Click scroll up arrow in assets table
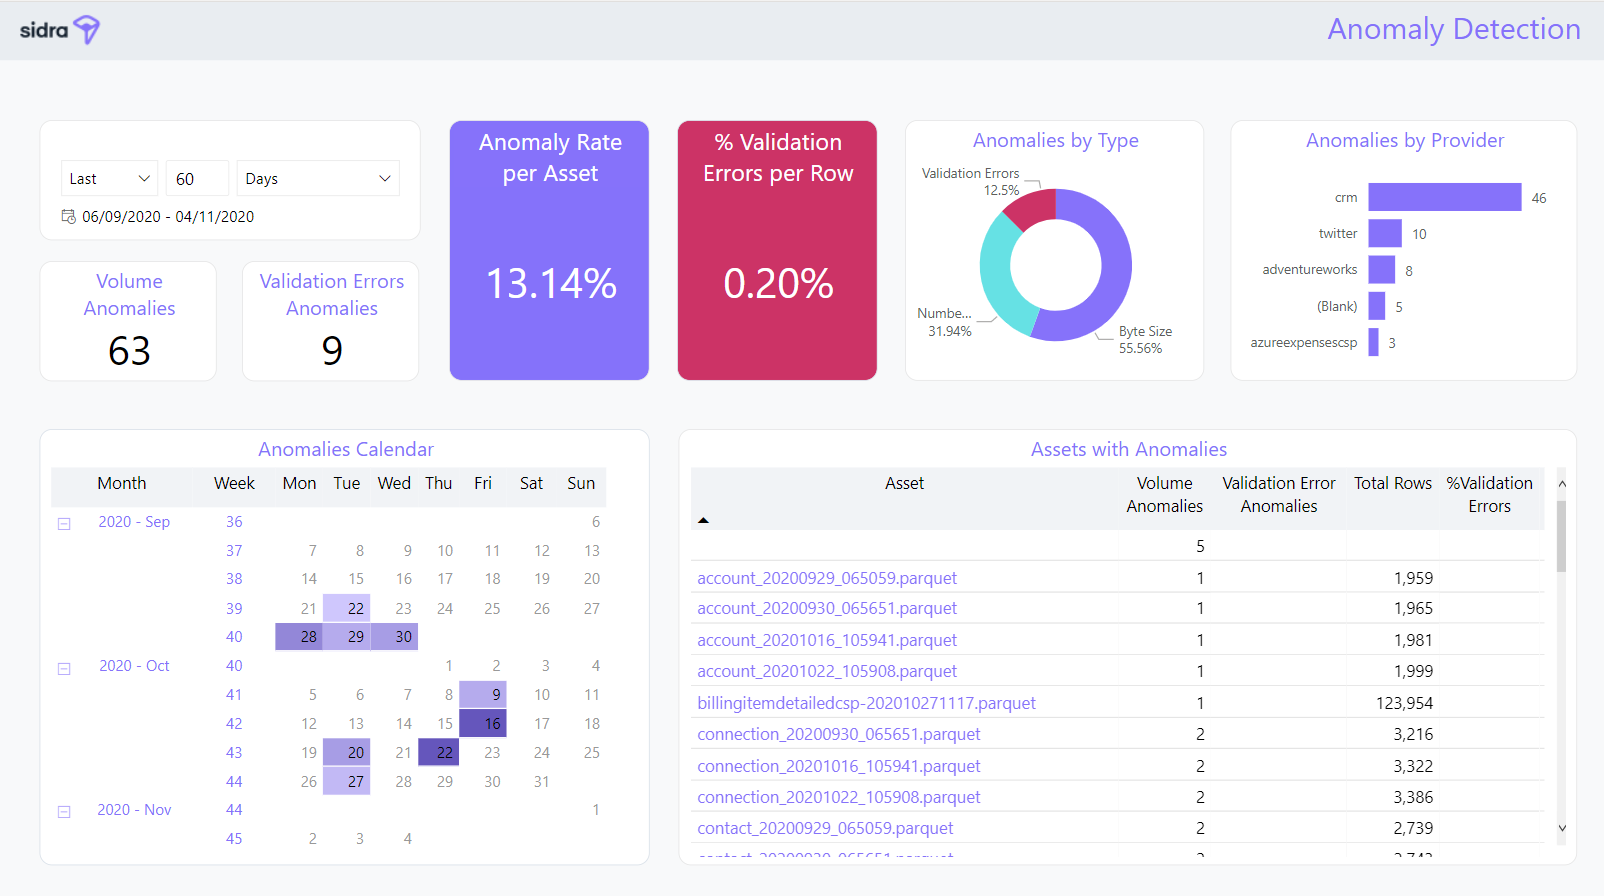This screenshot has width=1604, height=896. pos(1562,484)
